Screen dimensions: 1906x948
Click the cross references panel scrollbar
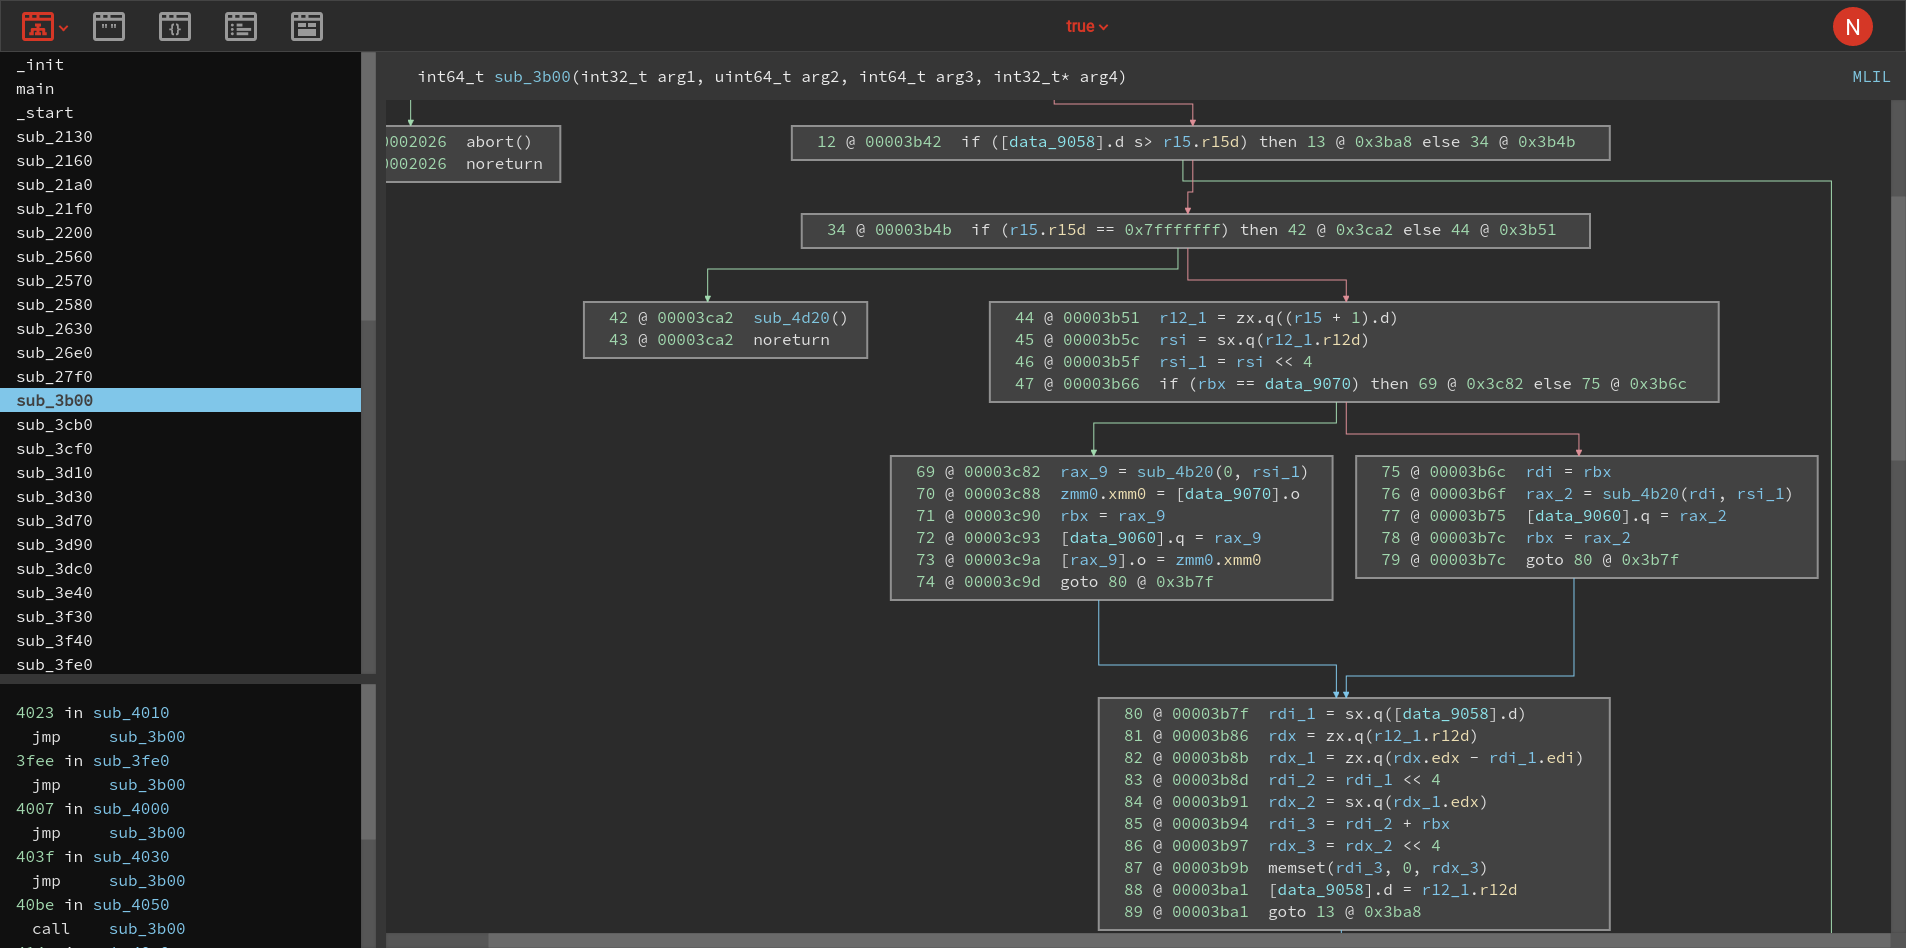click(368, 762)
